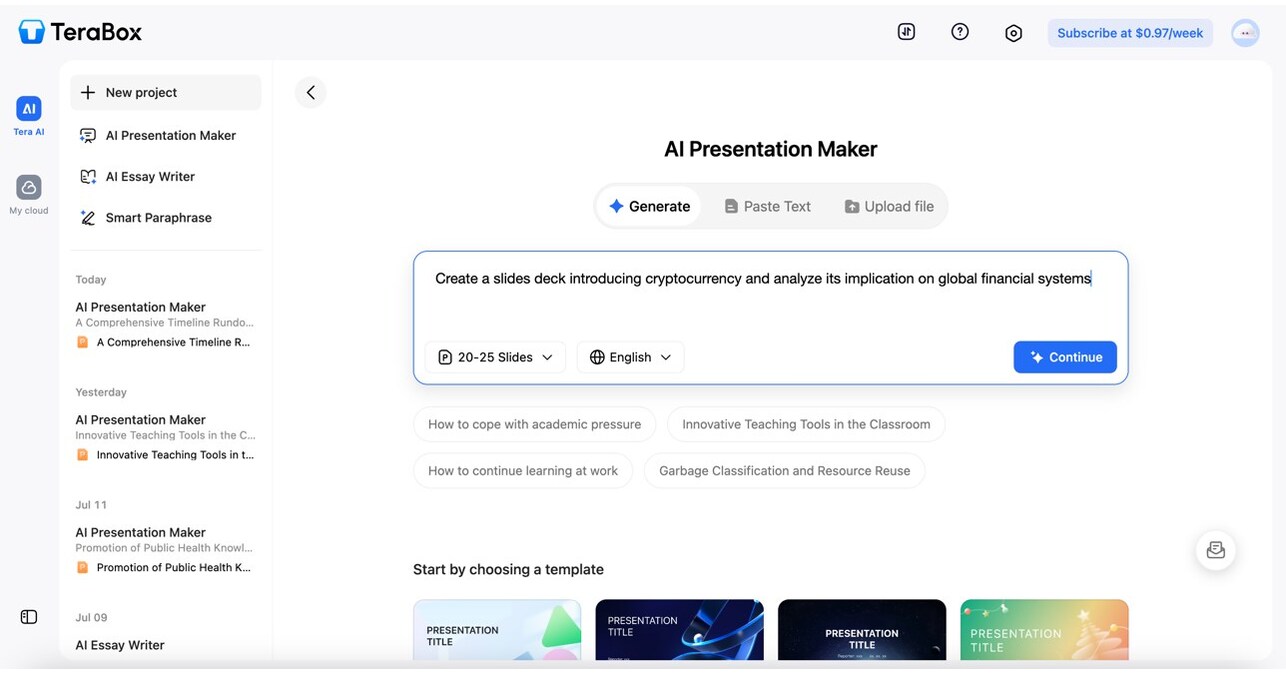Image resolution: width=1286 pixels, height=674 pixels.
Task: Open the floating feedback envelope icon
Action: coord(1215,550)
